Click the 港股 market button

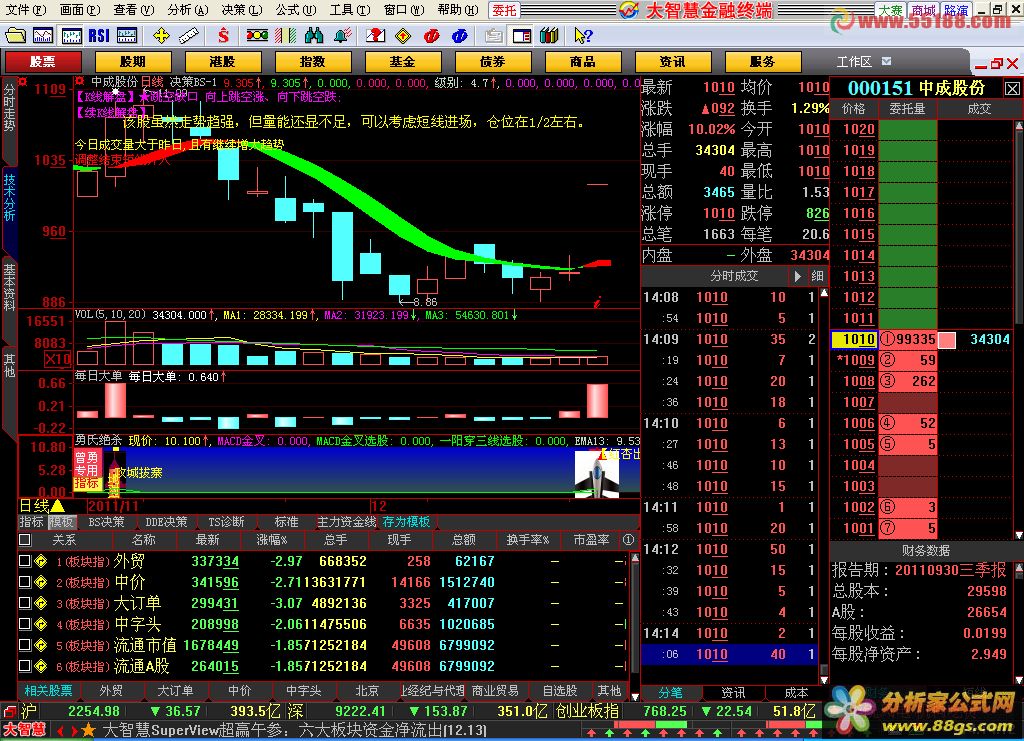point(223,61)
